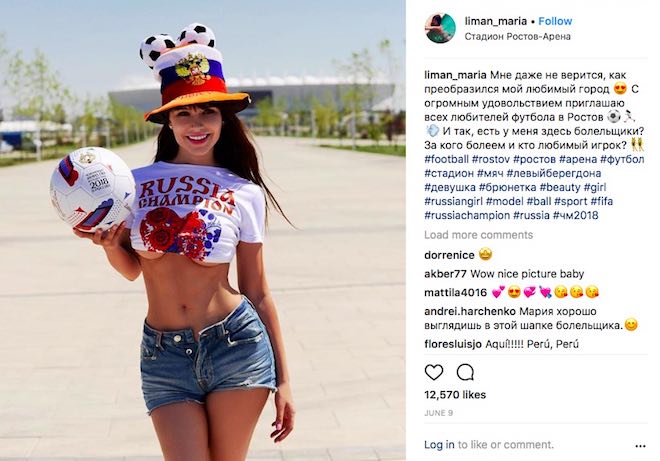Screen dimensions: 660x461
Task: Like the post with heart icon
Action: [434, 373]
